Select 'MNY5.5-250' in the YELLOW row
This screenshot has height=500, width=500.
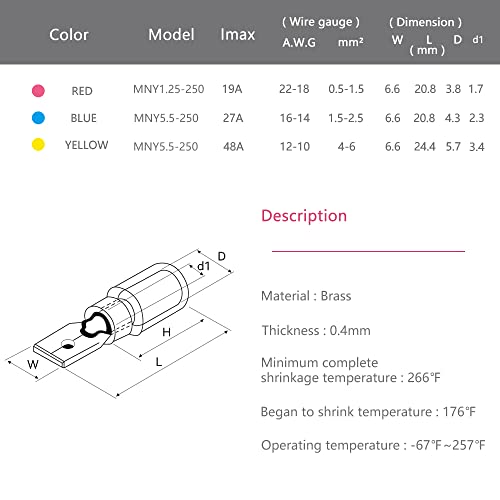tap(166, 147)
